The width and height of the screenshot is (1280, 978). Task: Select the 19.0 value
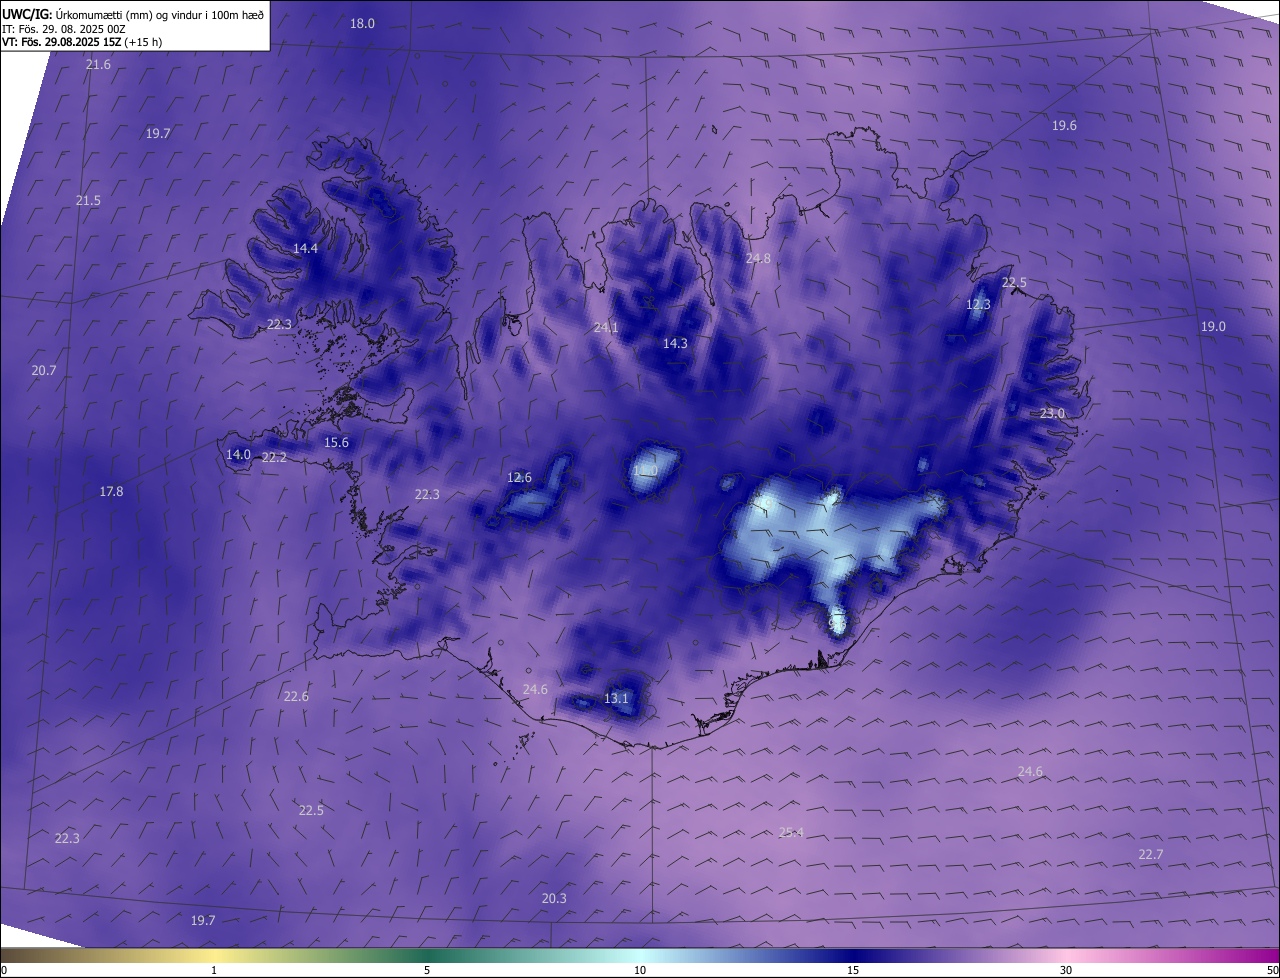coord(1213,326)
